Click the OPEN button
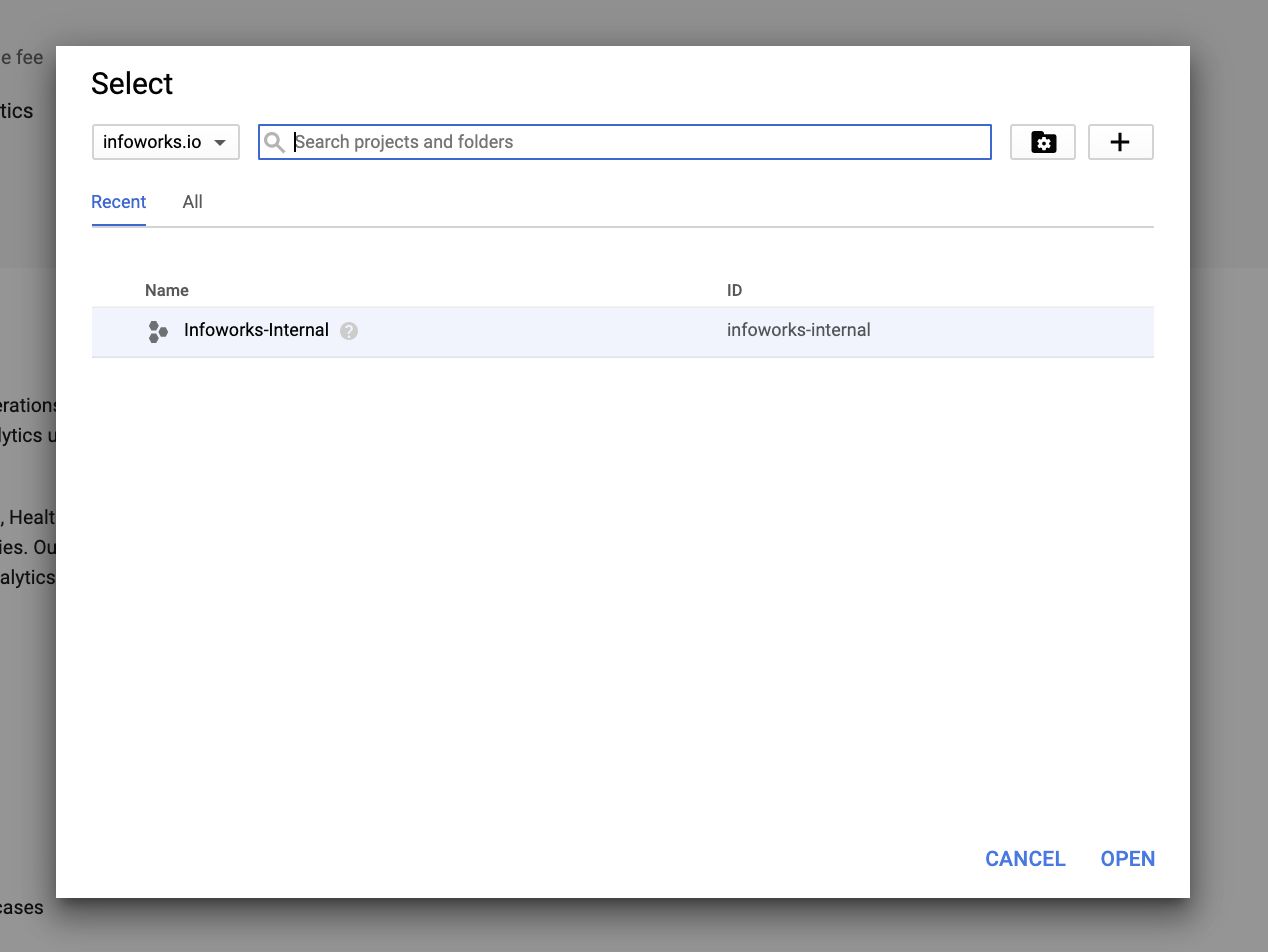 tap(1128, 859)
